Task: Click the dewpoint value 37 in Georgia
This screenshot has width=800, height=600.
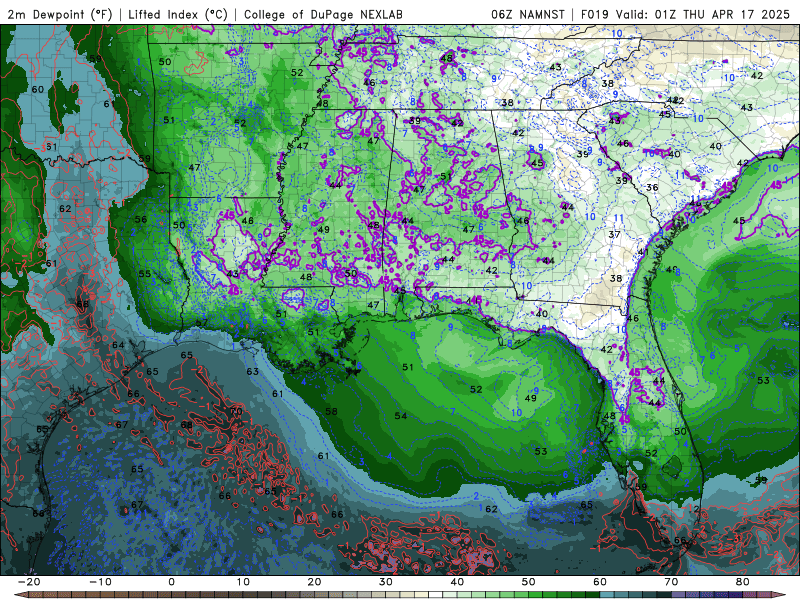Action: click(x=614, y=234)
